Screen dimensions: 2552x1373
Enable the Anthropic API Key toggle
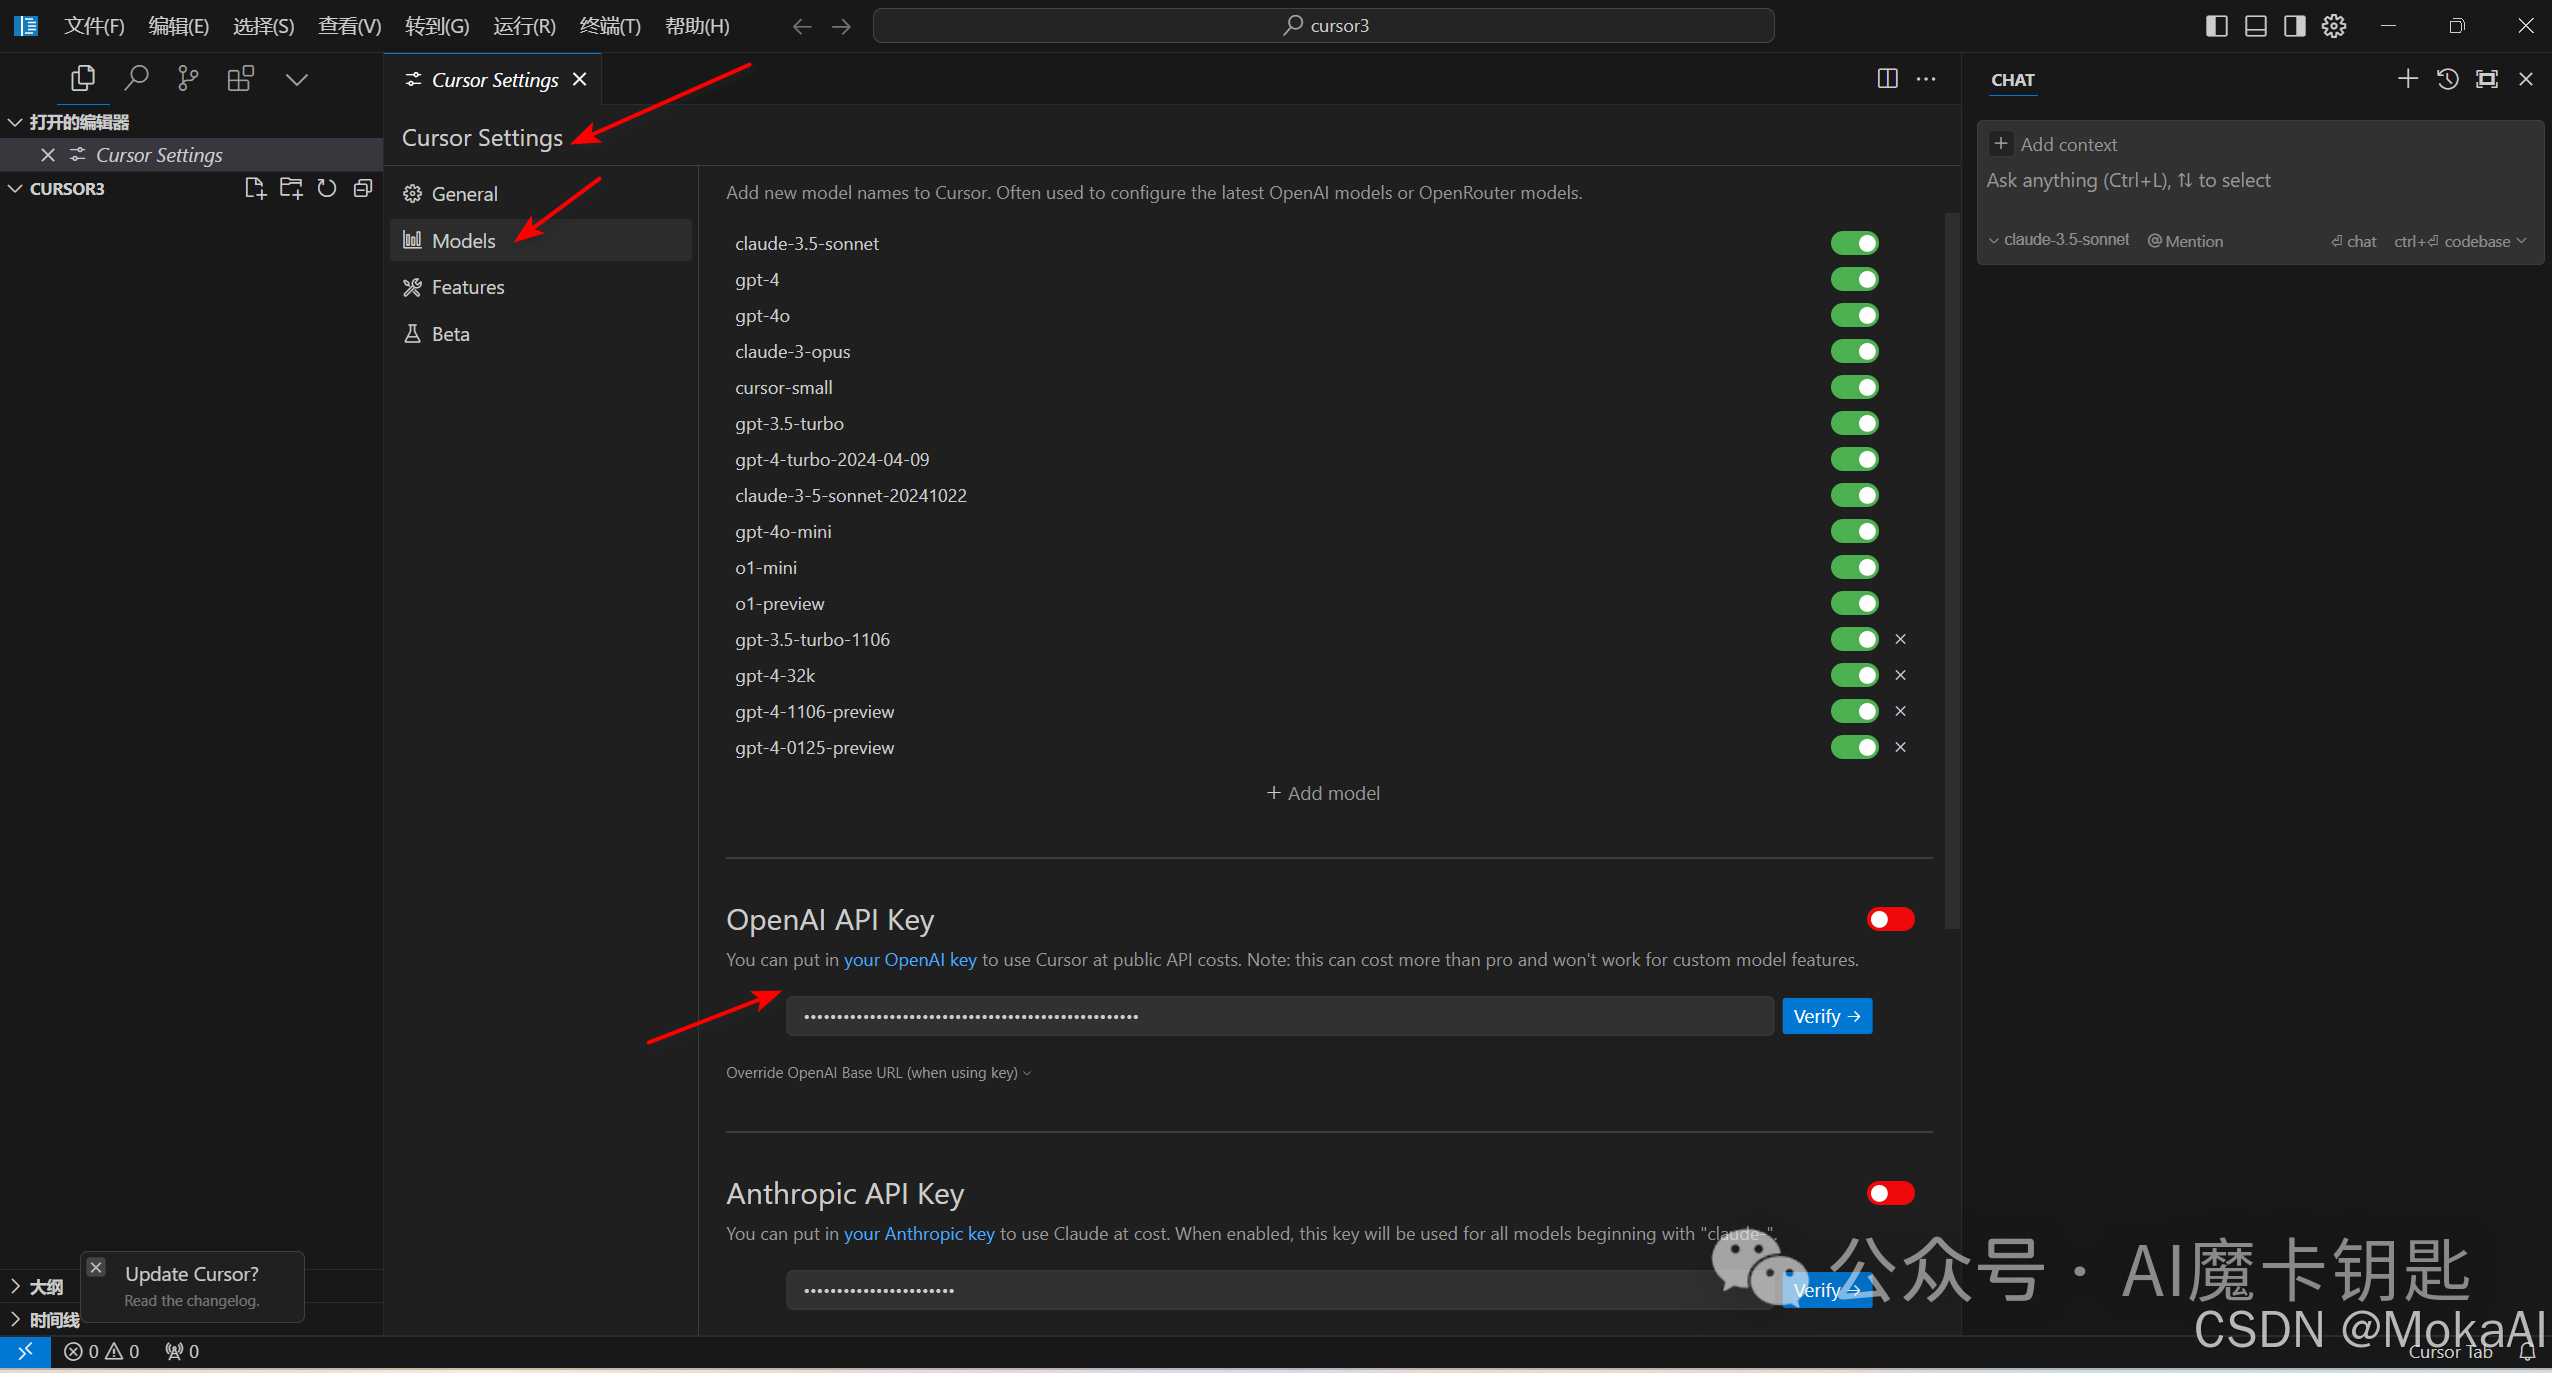pyautogui.click(x=1890, y=1193)
